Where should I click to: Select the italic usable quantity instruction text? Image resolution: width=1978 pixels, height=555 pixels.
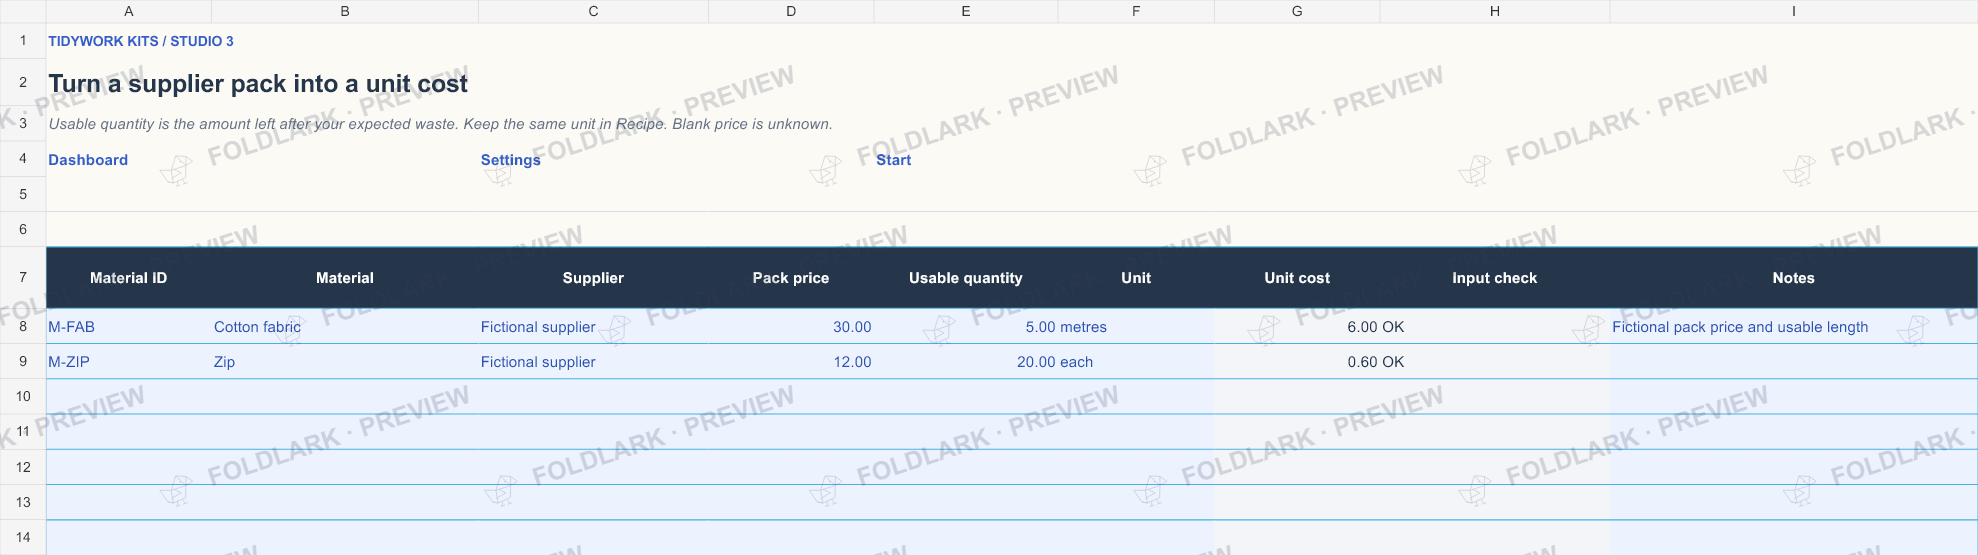440,124
